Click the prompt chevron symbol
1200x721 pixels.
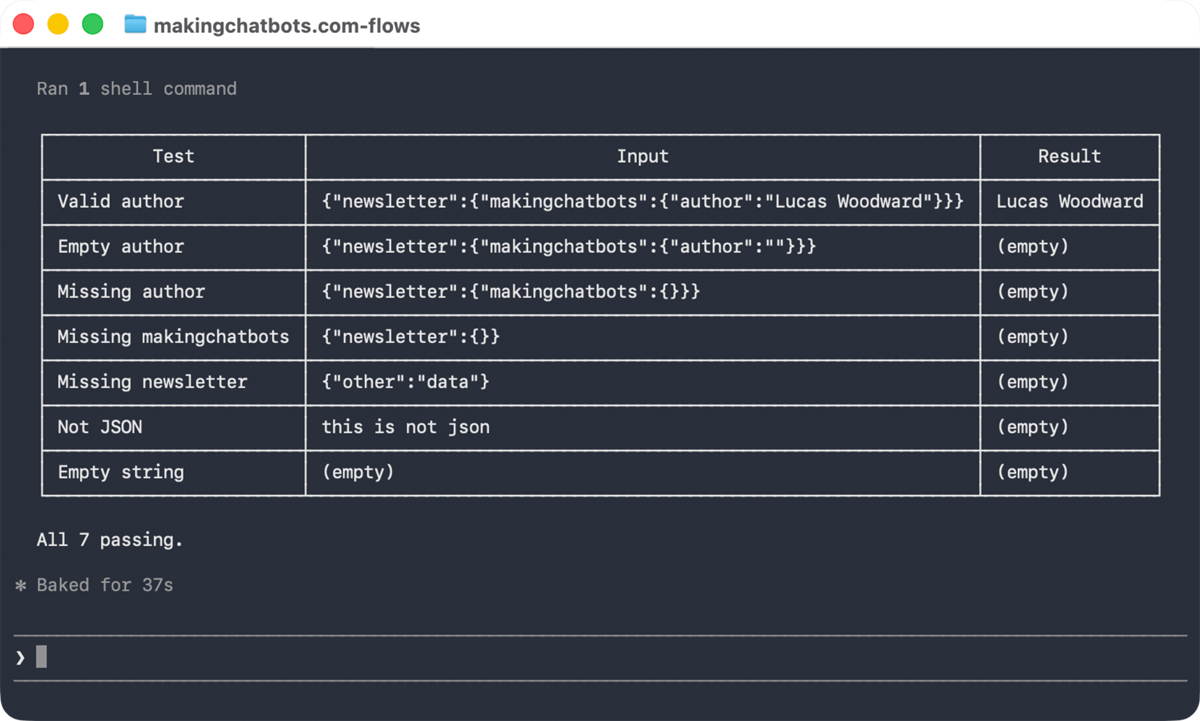coord(20,657)
